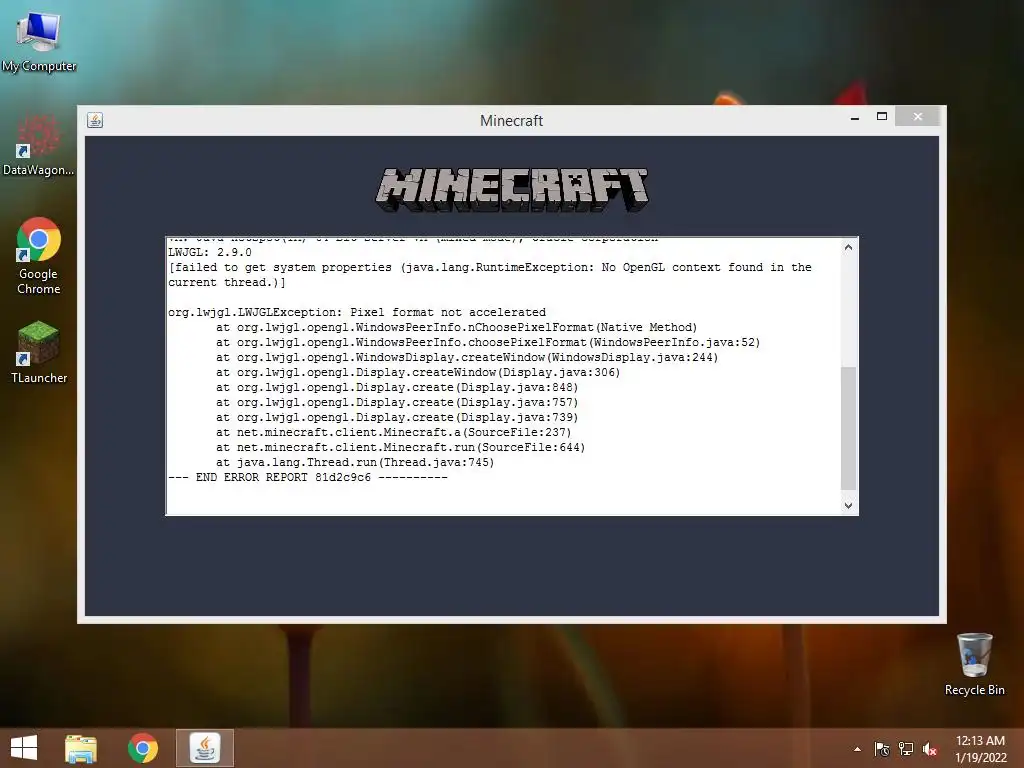Viewport: 1024px width, 768px height.
Task: Click the line 'LWJGL: 2.9.0'
Action: (210, 252)
